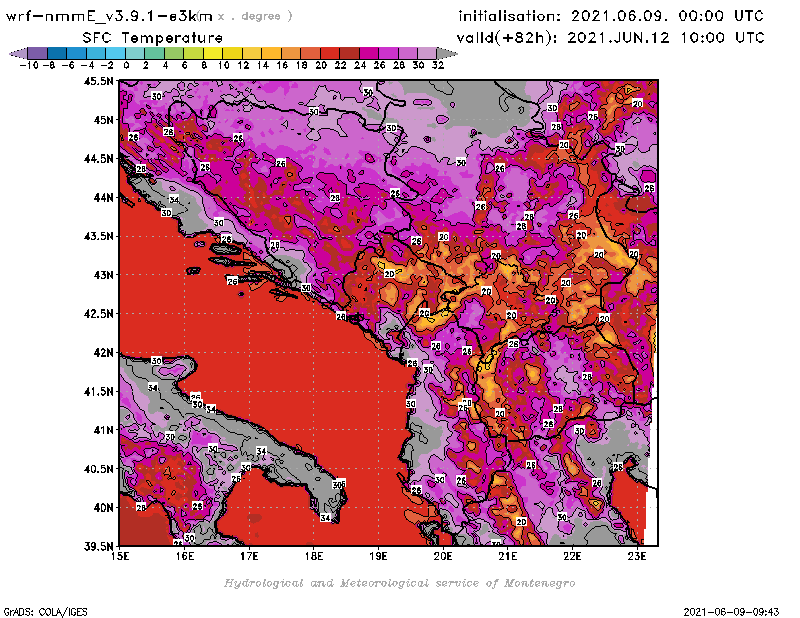Pick the legend swatch between 30 and 32
The height and width of the screenshot is (618, 800).
point(427,53)
